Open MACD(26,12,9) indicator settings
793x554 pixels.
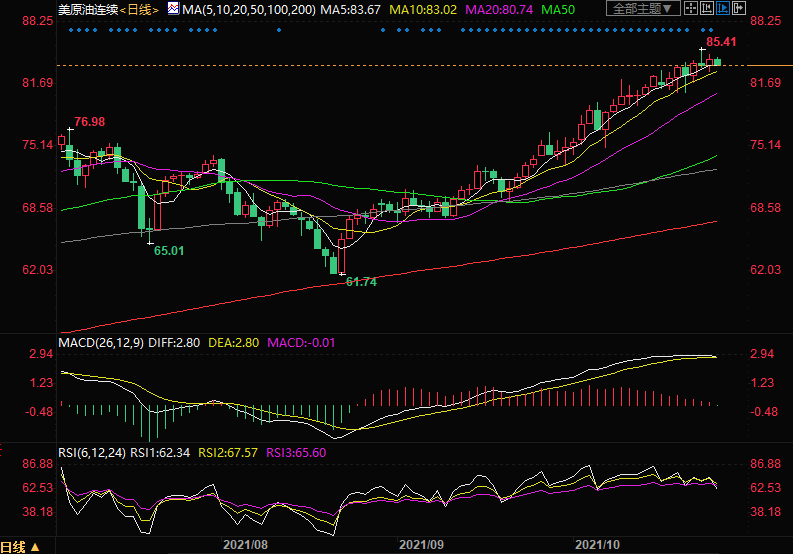pos(100,342)
